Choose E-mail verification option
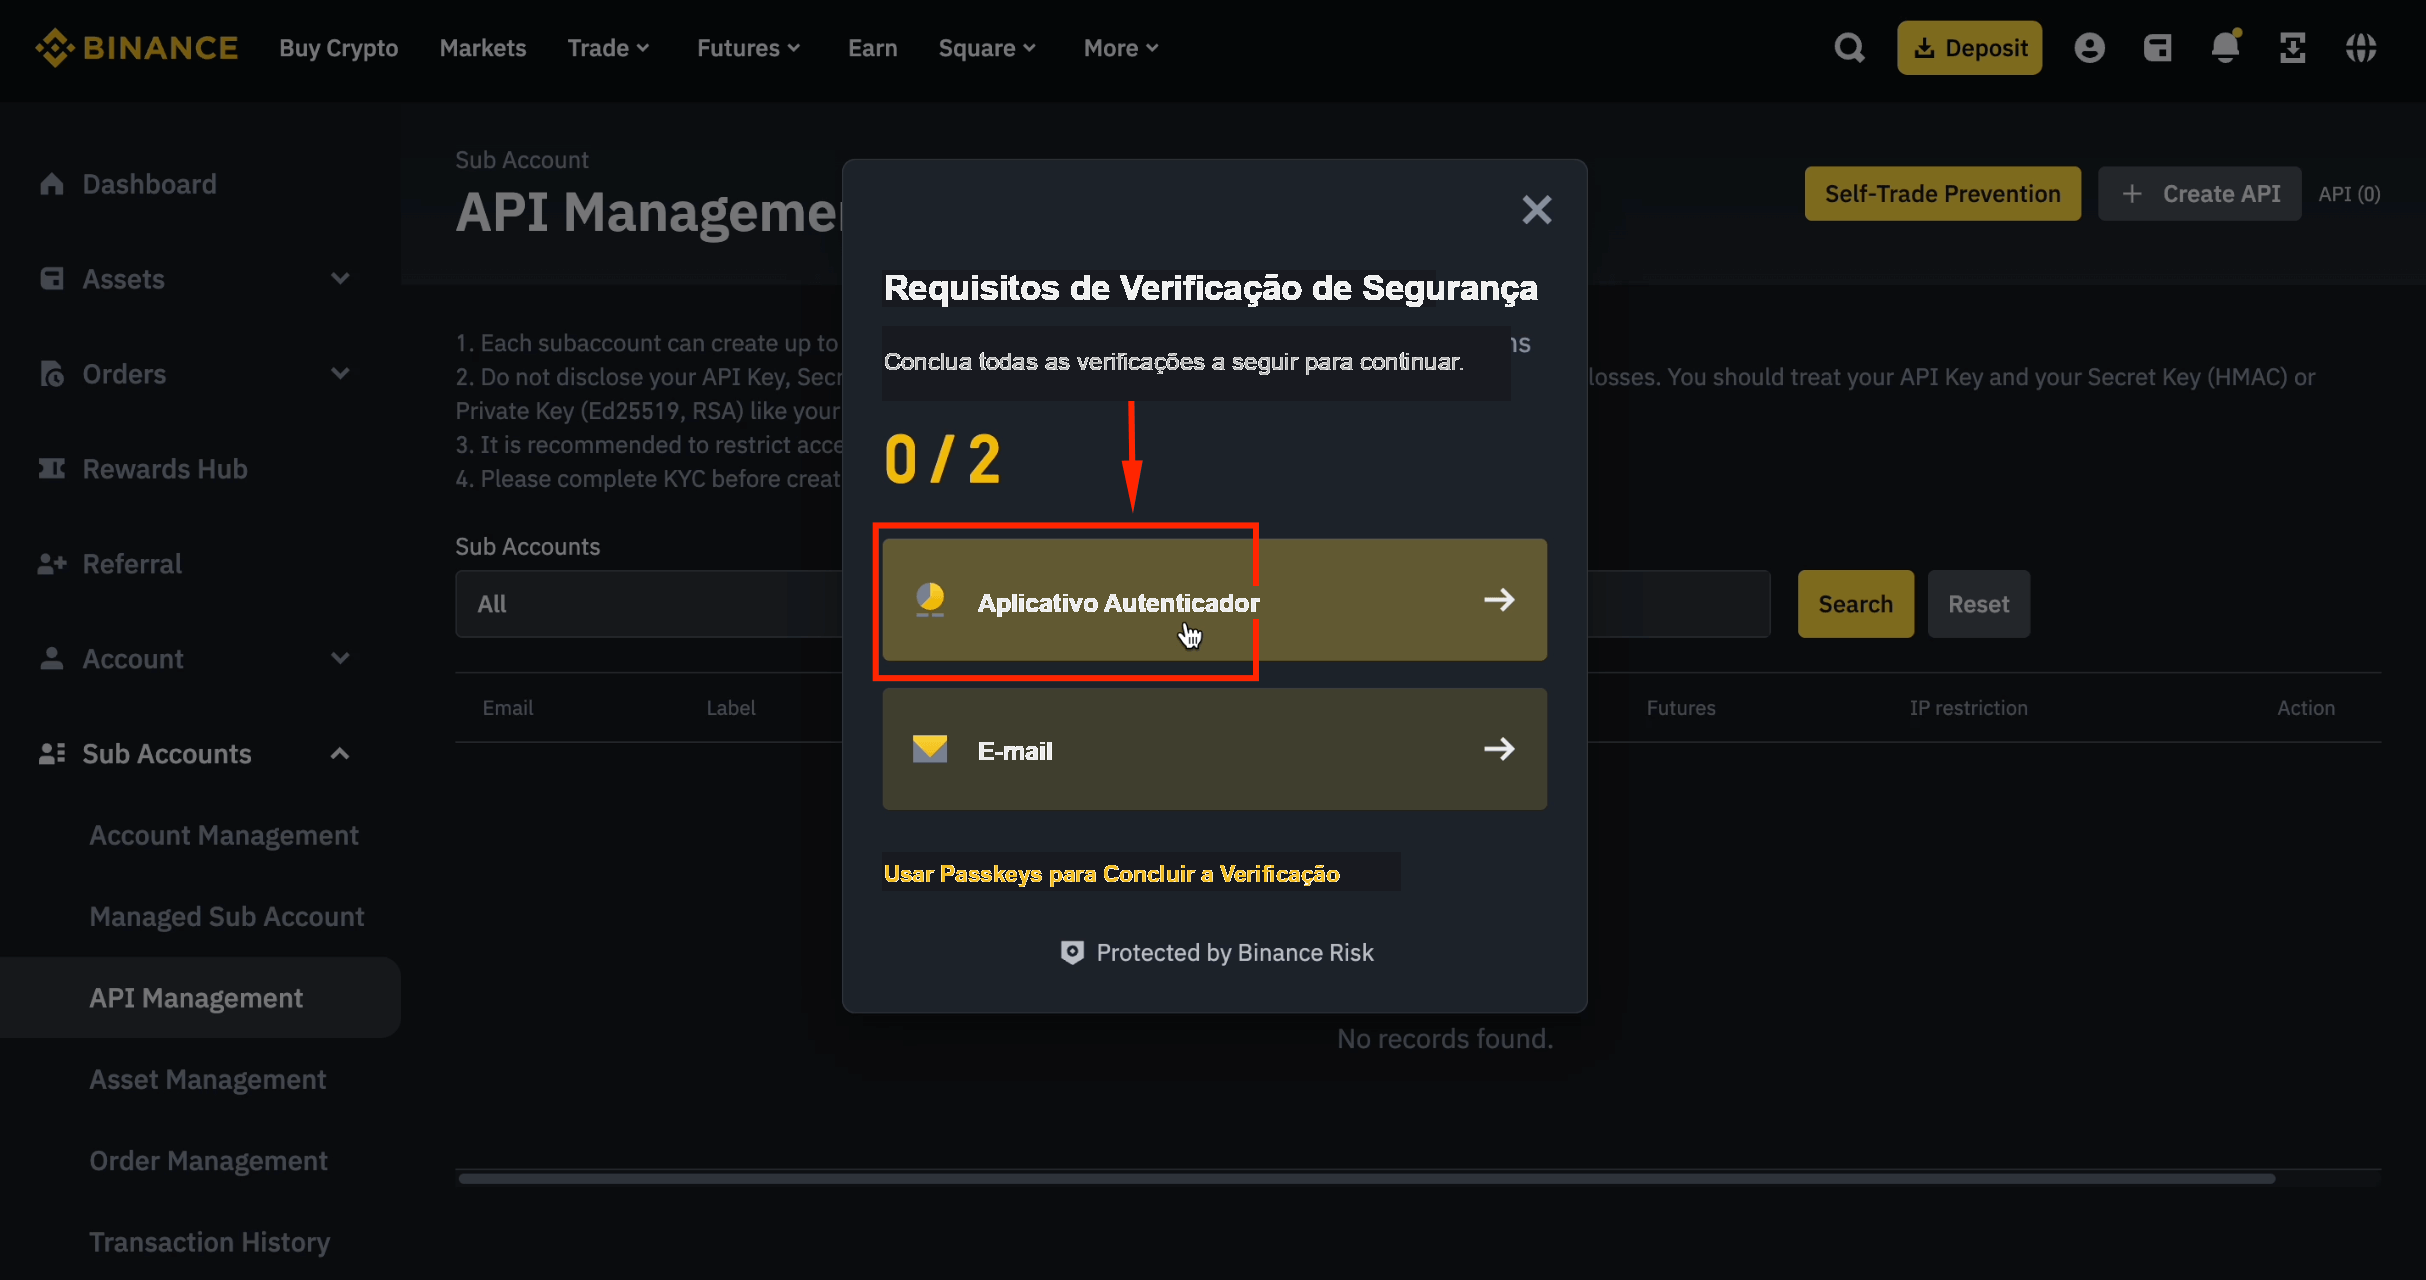 pos(1214,749)
